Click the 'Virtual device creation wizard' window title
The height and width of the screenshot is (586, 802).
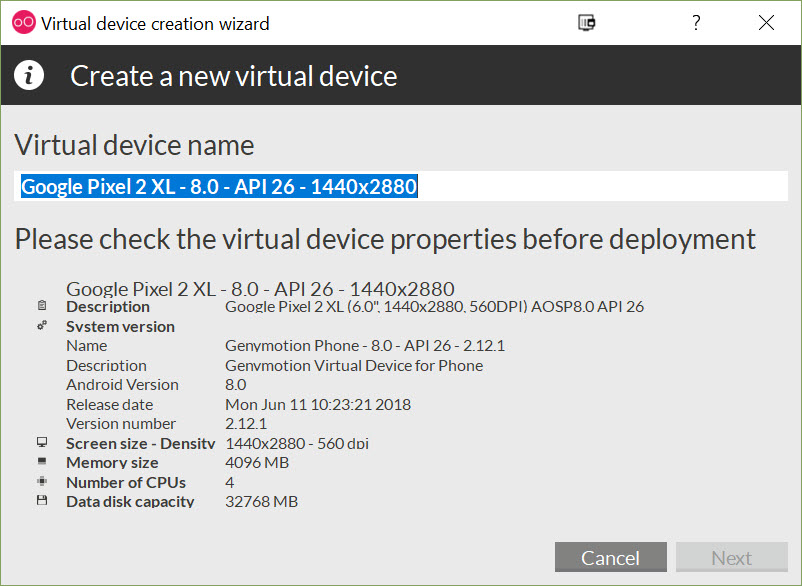[155, 24]
